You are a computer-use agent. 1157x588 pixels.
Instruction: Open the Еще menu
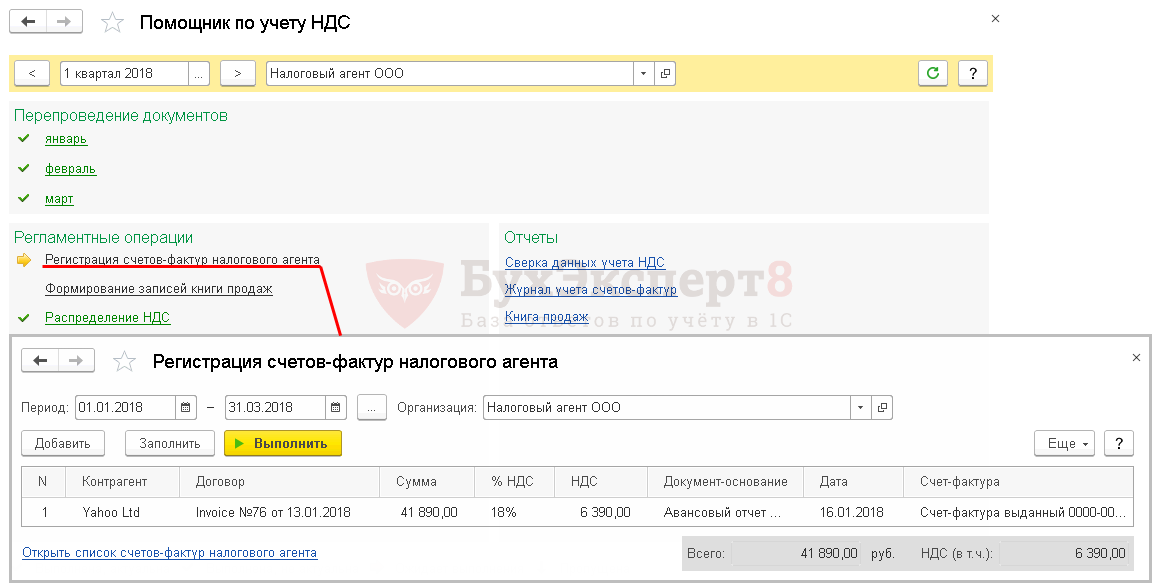(x=1065, y=443)
